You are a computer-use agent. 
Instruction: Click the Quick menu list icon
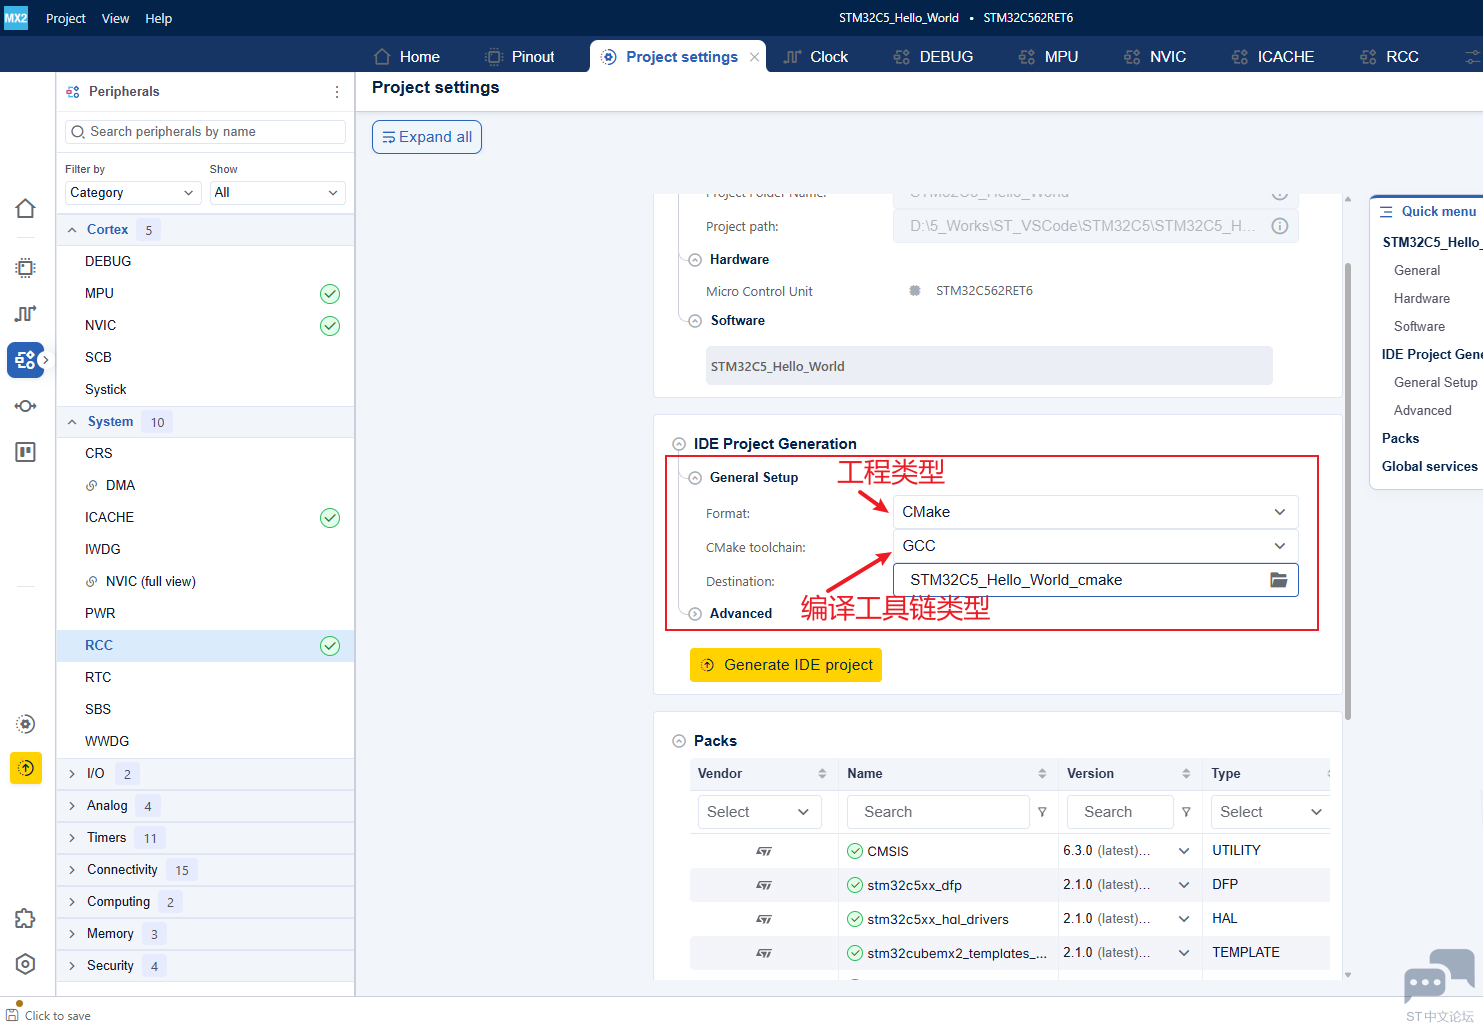1386,212
